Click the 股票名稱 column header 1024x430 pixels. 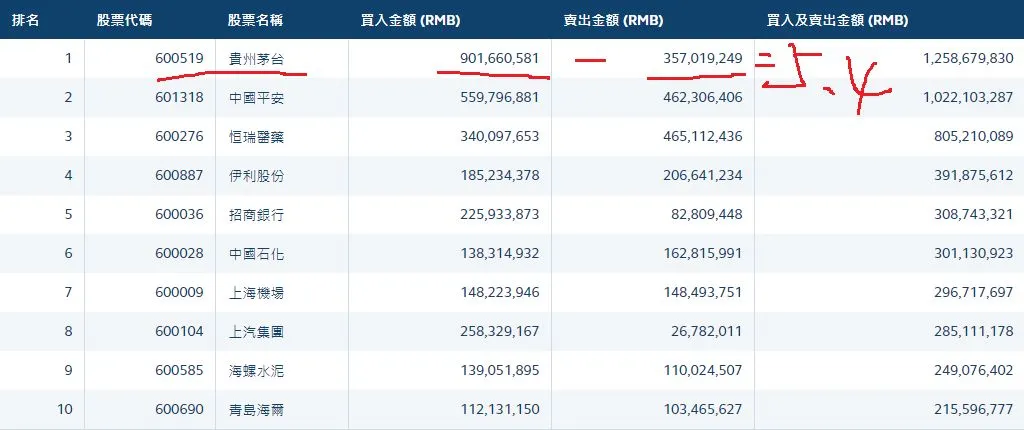(x=255, y=20)
